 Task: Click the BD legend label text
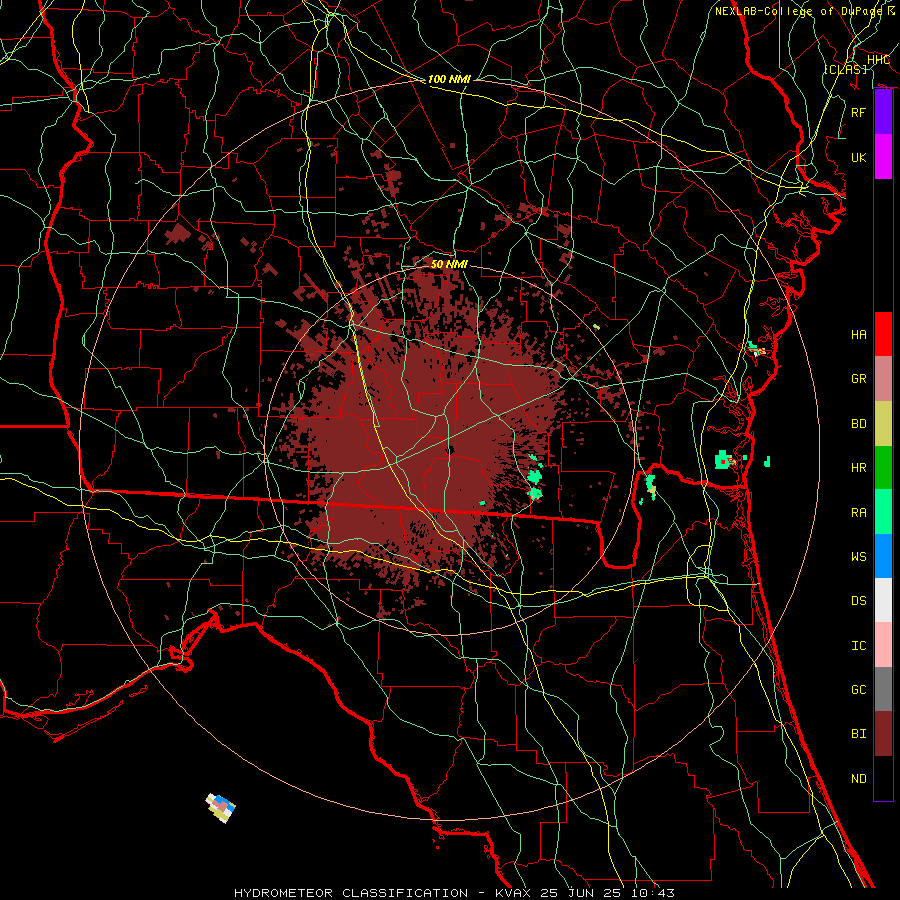858,424
